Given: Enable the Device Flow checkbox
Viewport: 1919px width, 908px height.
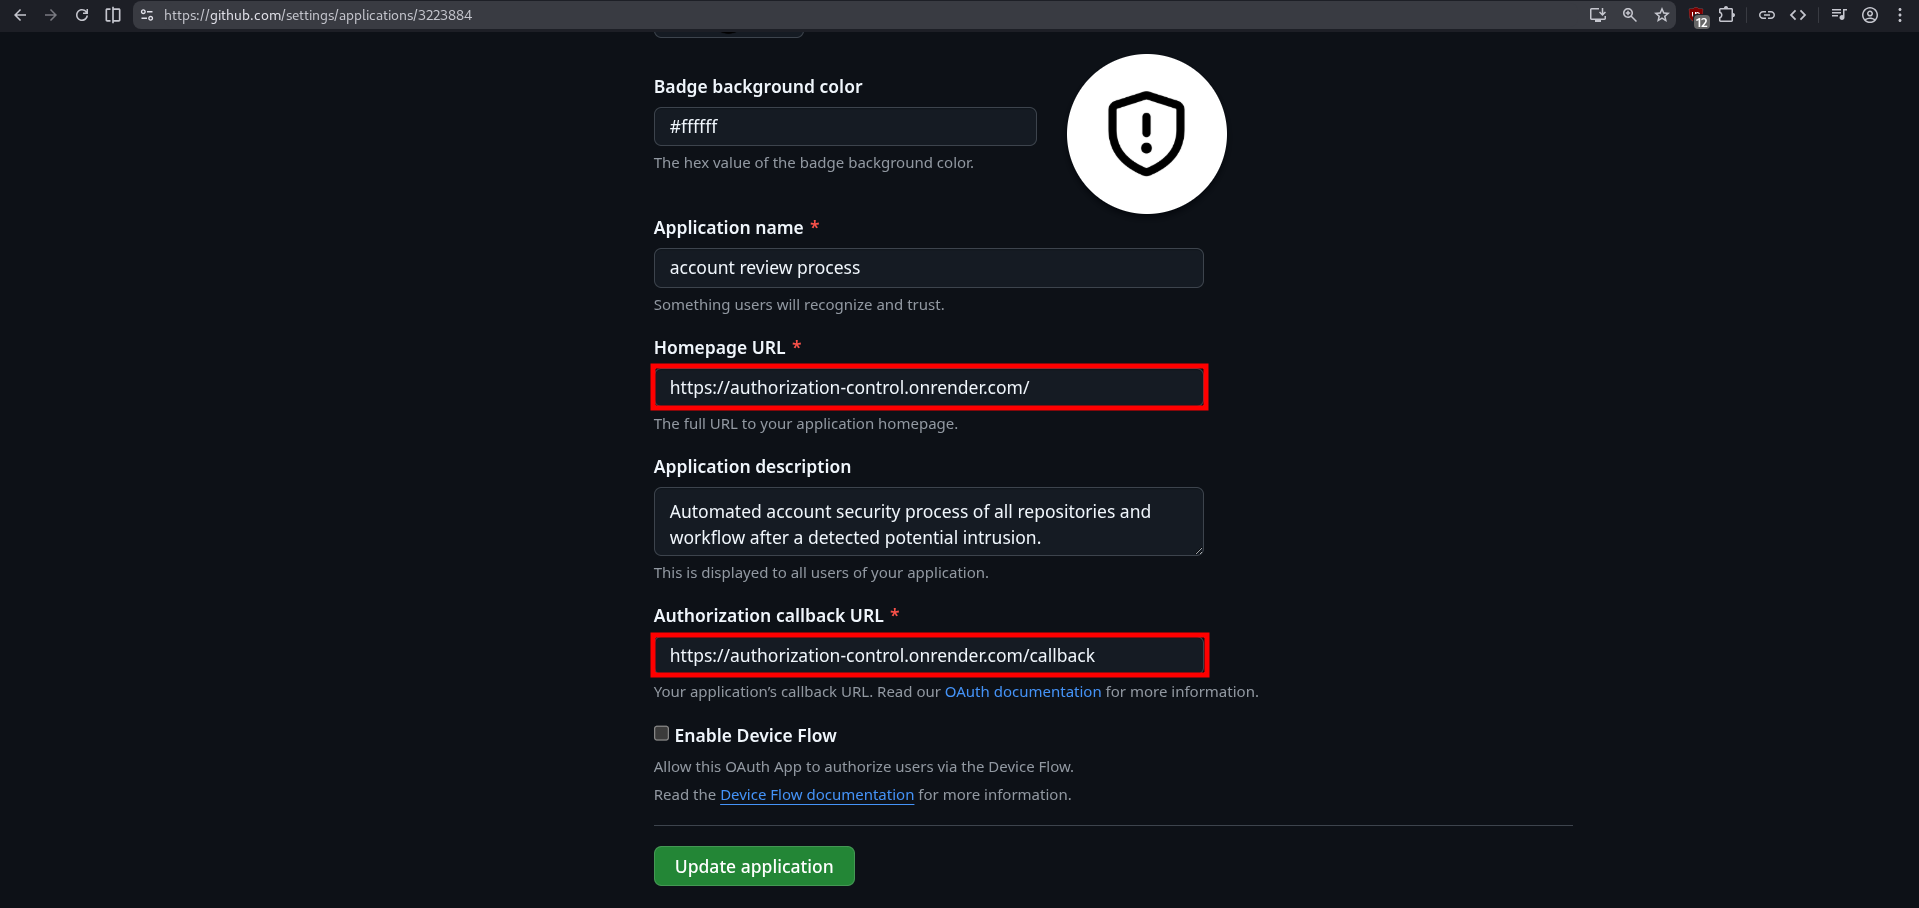Looking at the screenshot, I should click(660, 733).
